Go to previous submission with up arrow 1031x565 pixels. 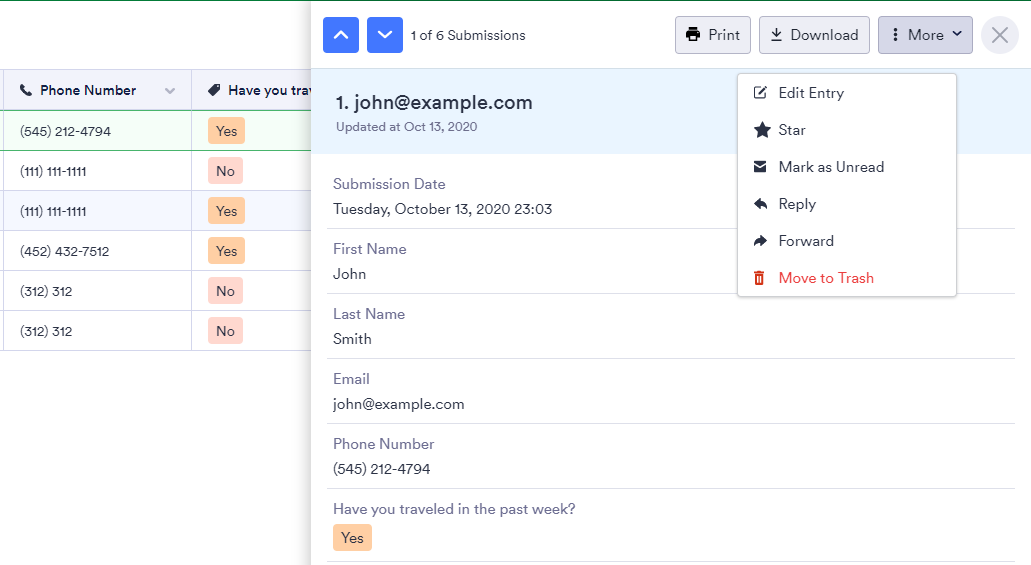pos(340,35)
